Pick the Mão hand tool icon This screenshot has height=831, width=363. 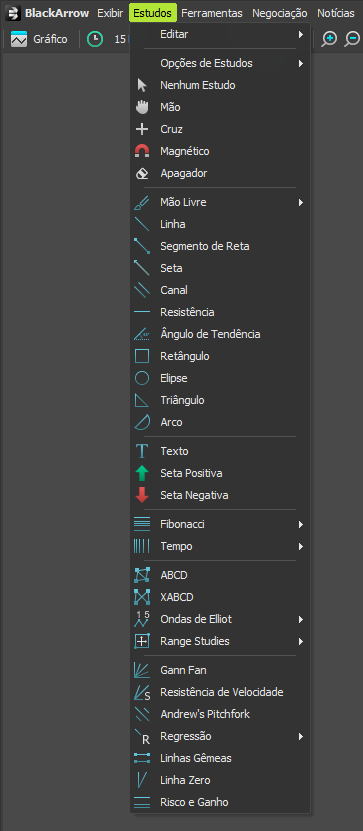coord(141,107)
